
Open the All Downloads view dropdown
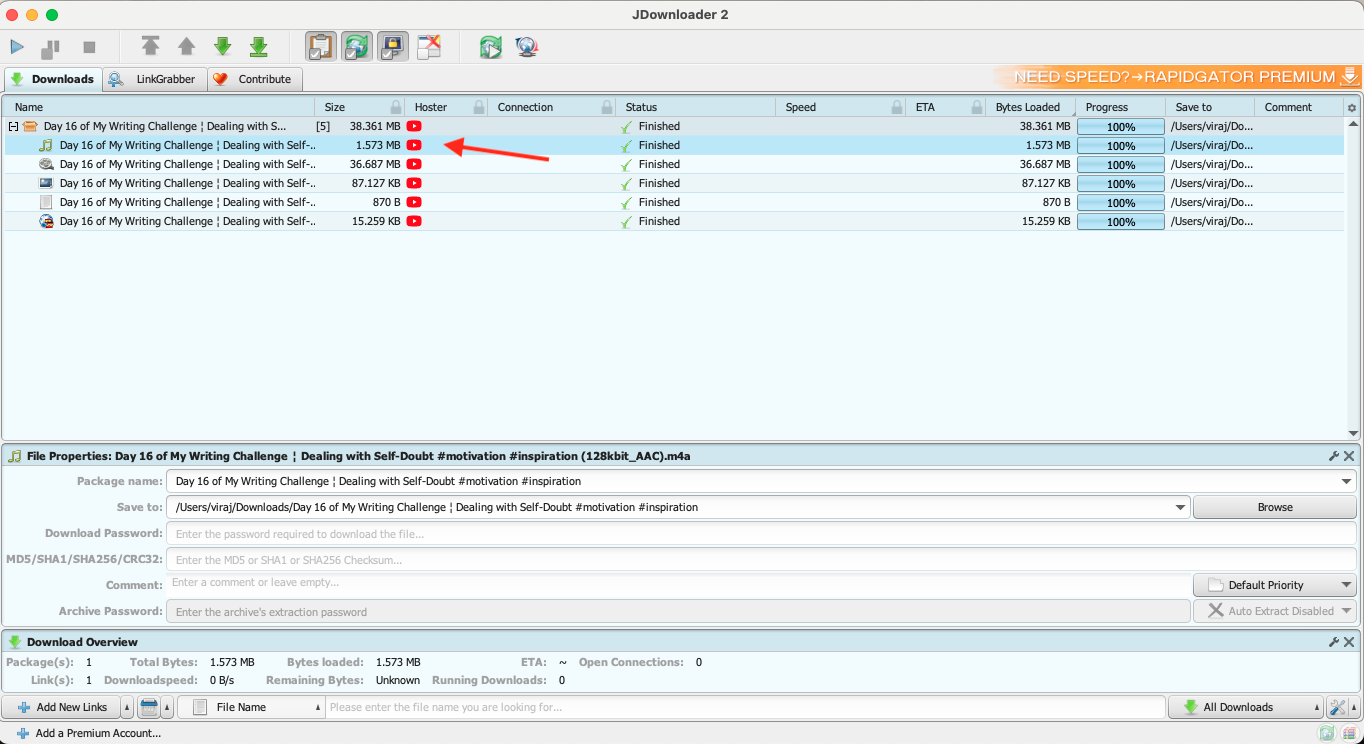(1245, 707)
